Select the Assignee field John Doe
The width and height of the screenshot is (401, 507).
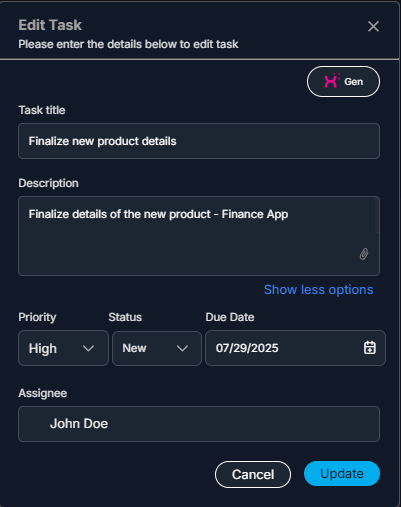pos(199,424)
